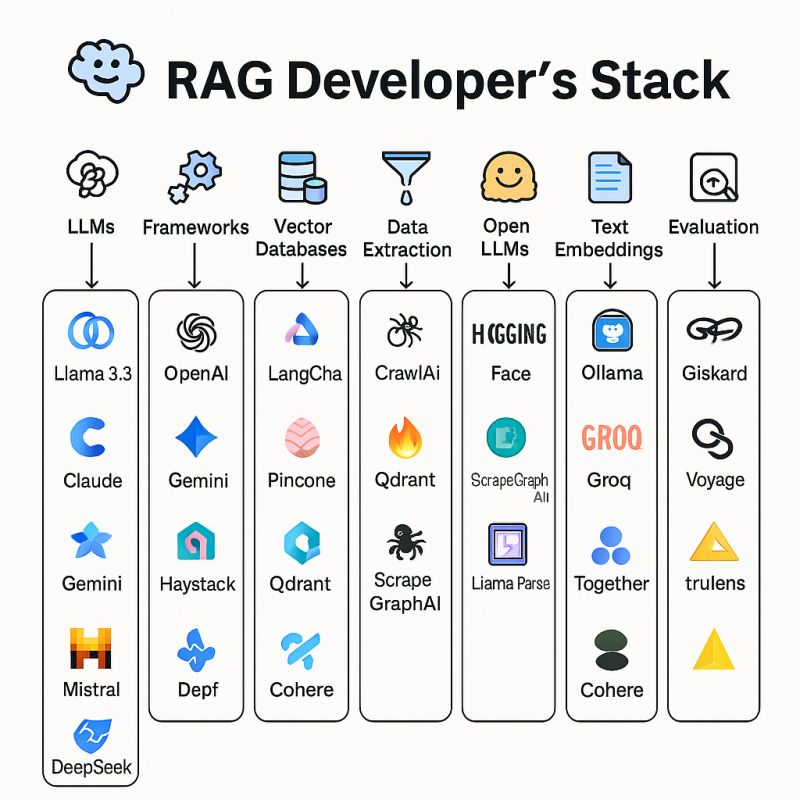Select the DeepSeek blue whale icon

(92, 736)
